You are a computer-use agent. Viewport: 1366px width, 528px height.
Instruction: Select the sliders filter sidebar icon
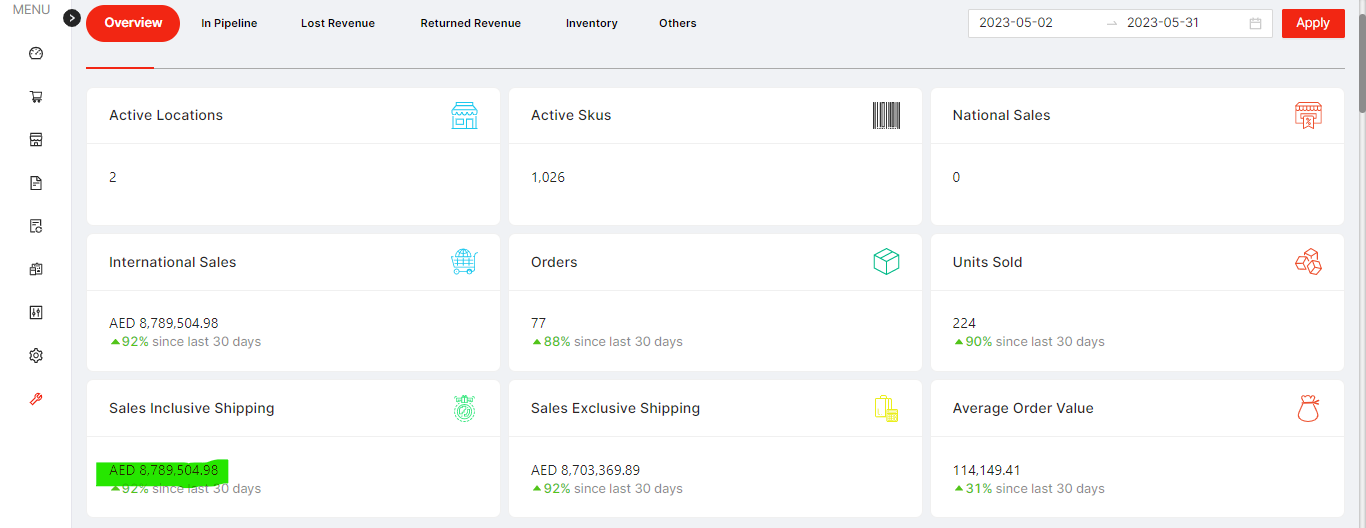pyautogui.click(x=36, y=313)
